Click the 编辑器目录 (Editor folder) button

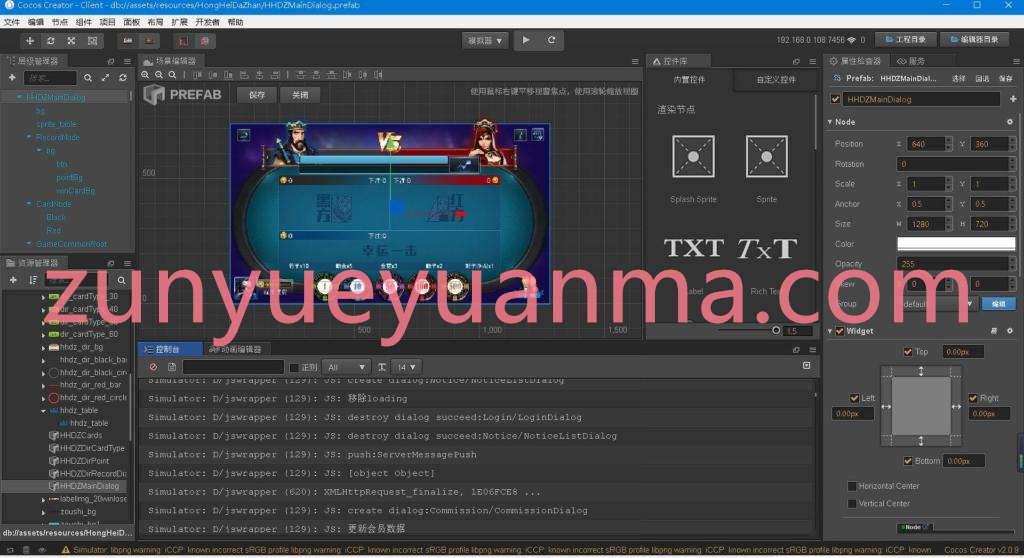(974, 40)
